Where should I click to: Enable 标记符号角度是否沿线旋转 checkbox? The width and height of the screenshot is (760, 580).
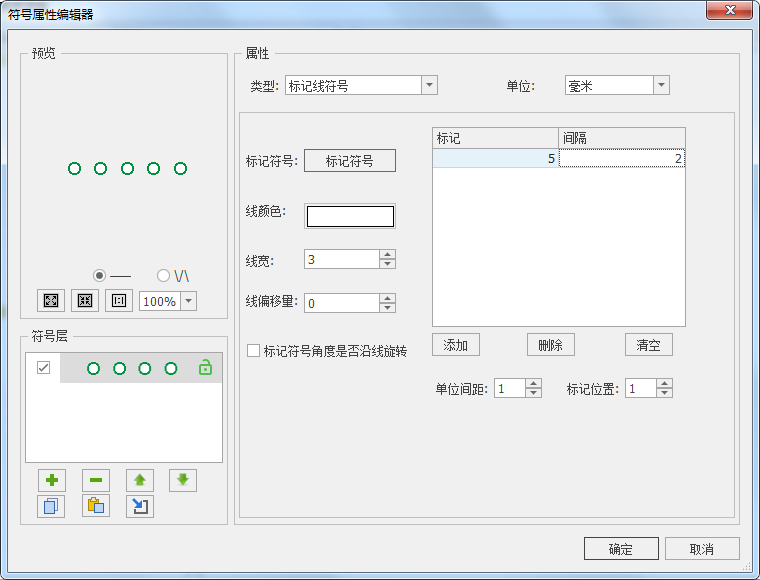pos(254,351)
